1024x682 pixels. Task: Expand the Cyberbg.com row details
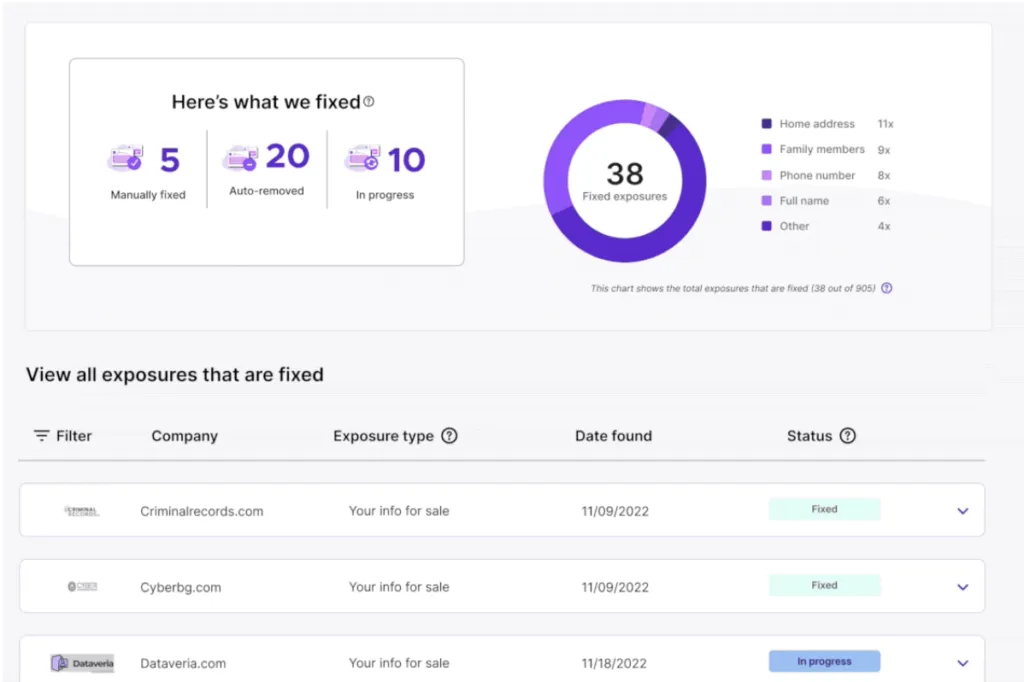coord(962,587)
